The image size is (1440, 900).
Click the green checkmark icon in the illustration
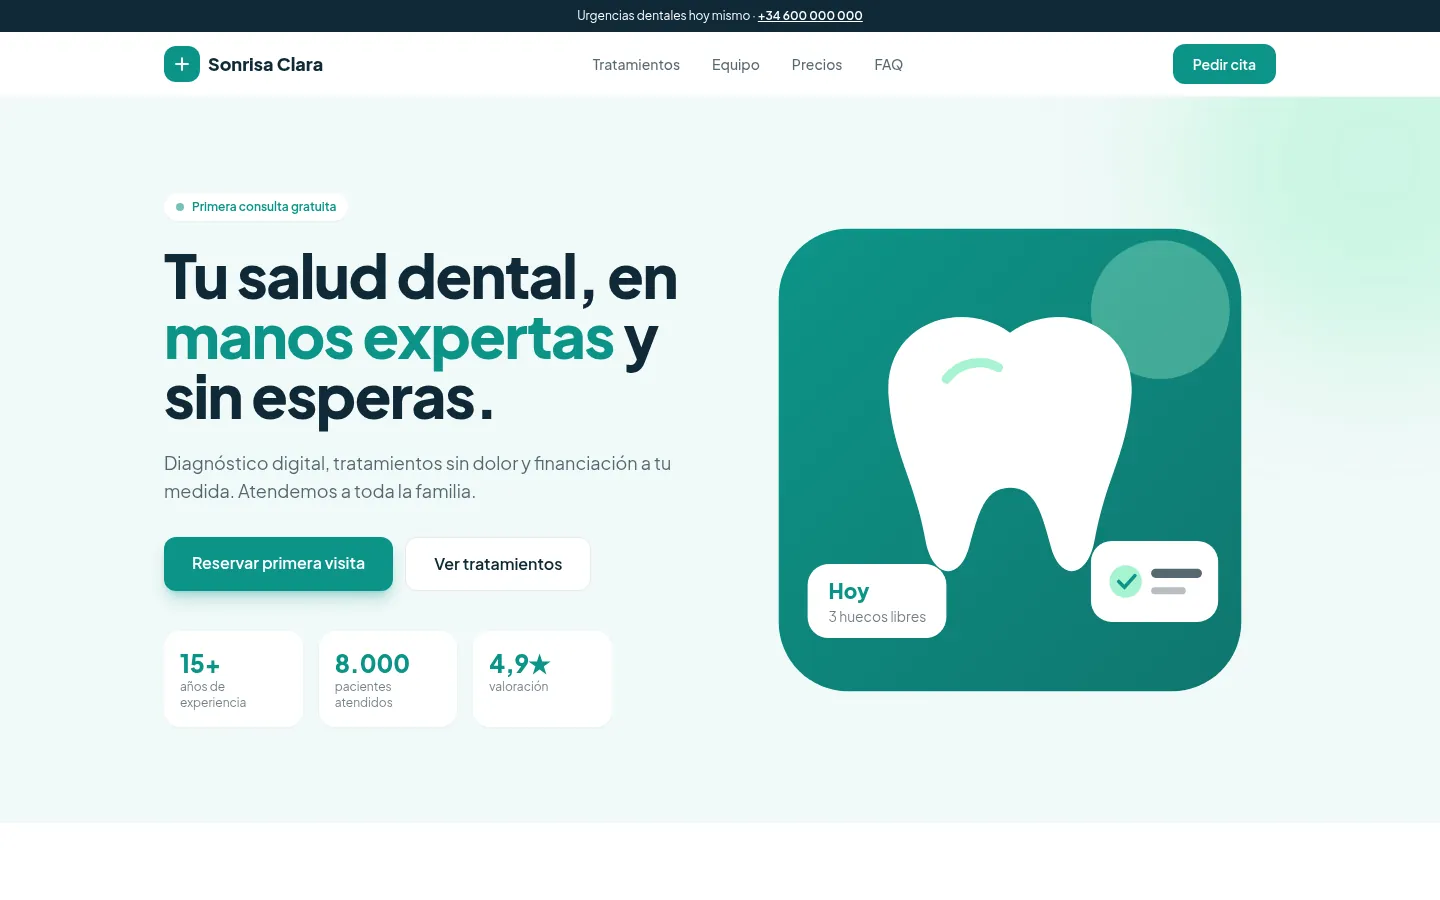click(1126, 581)
